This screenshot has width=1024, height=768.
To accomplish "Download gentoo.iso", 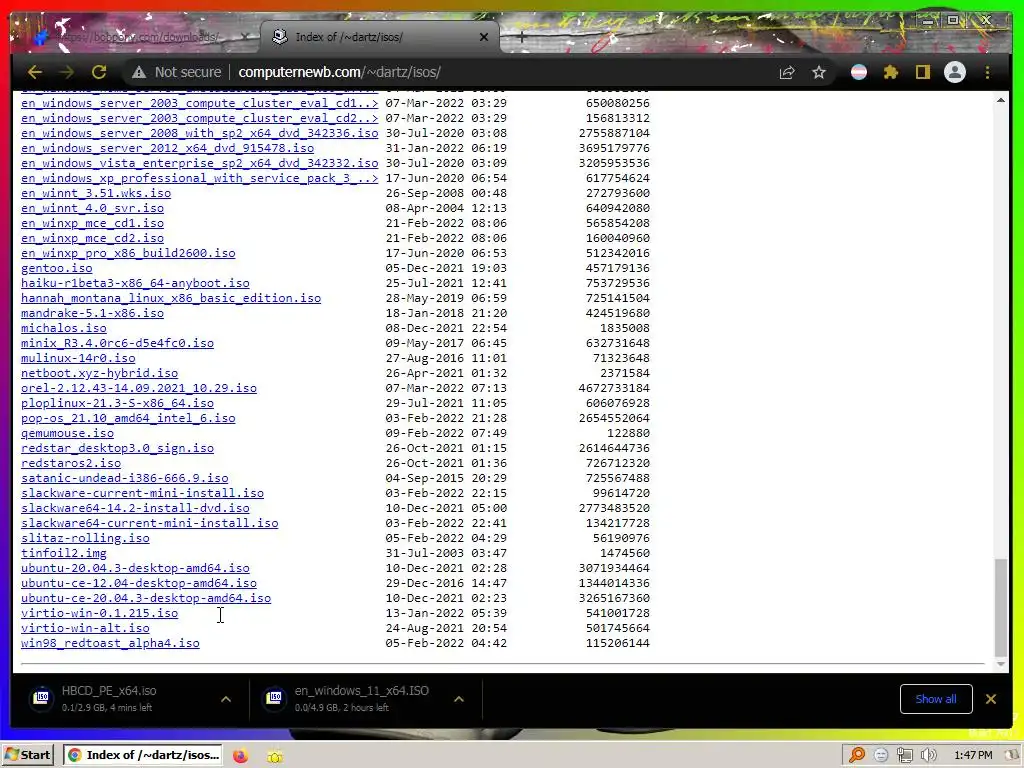I will (x=57, y=268).
